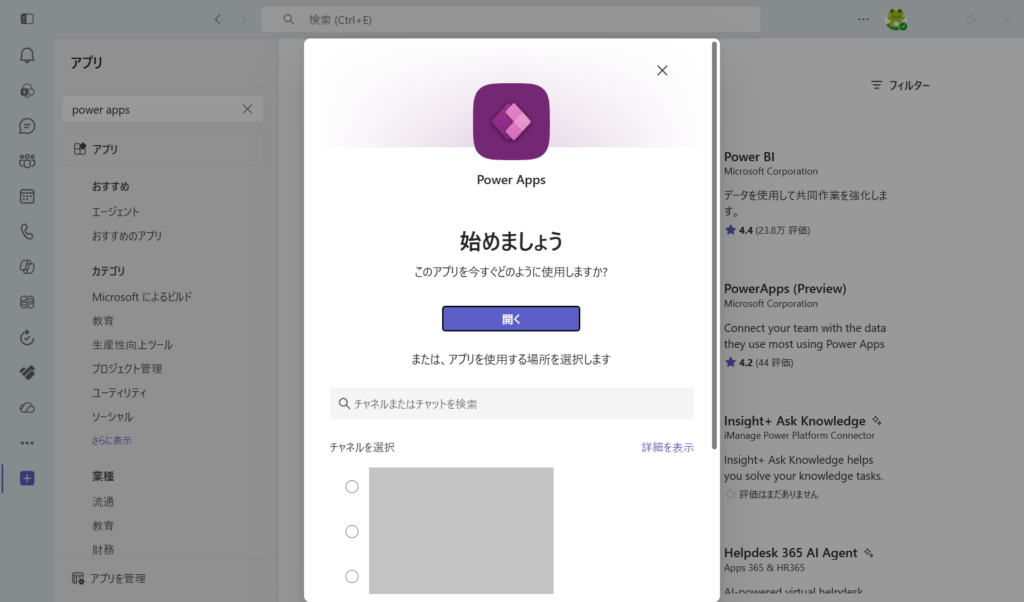Open the Insight+ Ask Knowledge app result
This screenshot has width=1024, height=602.
click(794, 421)
